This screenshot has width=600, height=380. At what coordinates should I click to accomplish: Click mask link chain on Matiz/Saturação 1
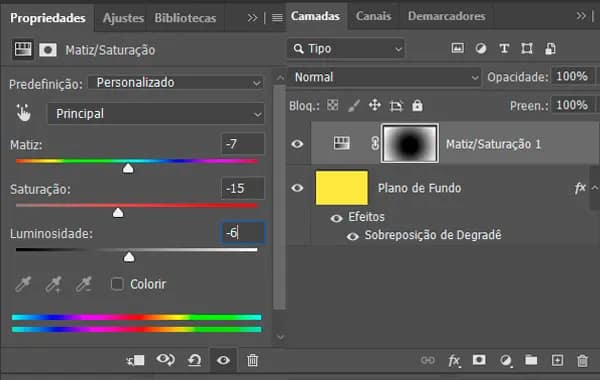pyautogui.click(x=375, y=144)
